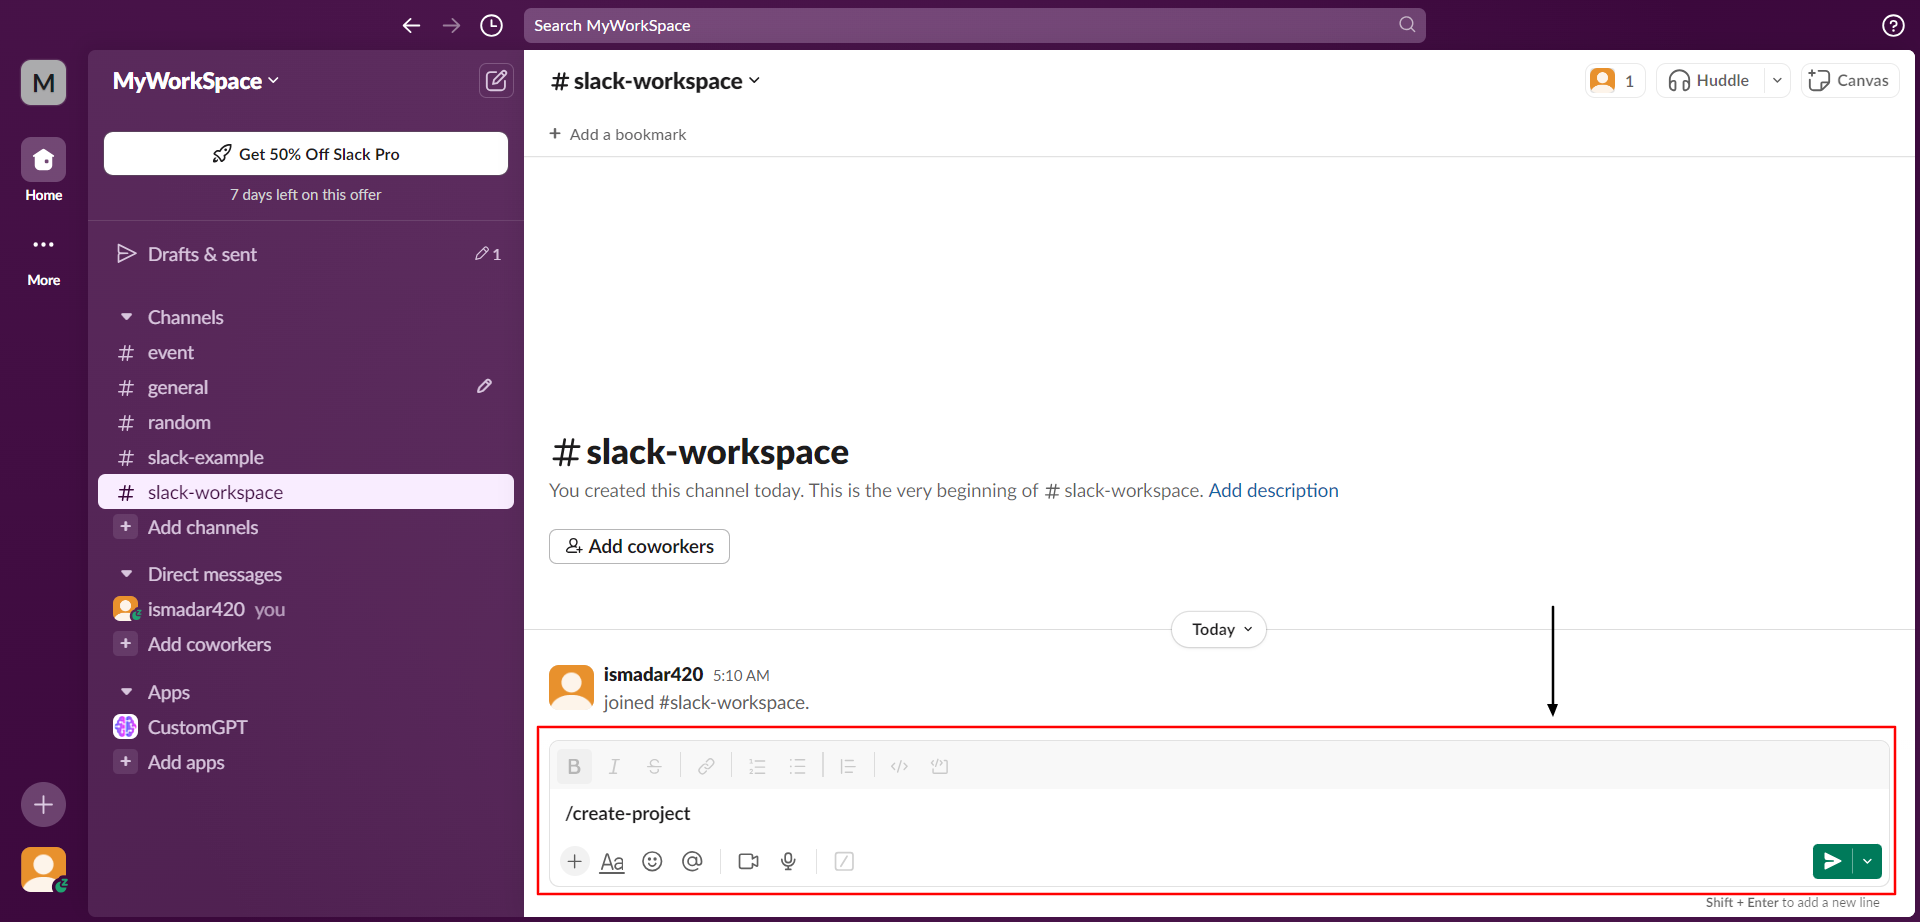Click in Search MyWorkSpace field
1920x922 pixels.
tap(975, 25)
